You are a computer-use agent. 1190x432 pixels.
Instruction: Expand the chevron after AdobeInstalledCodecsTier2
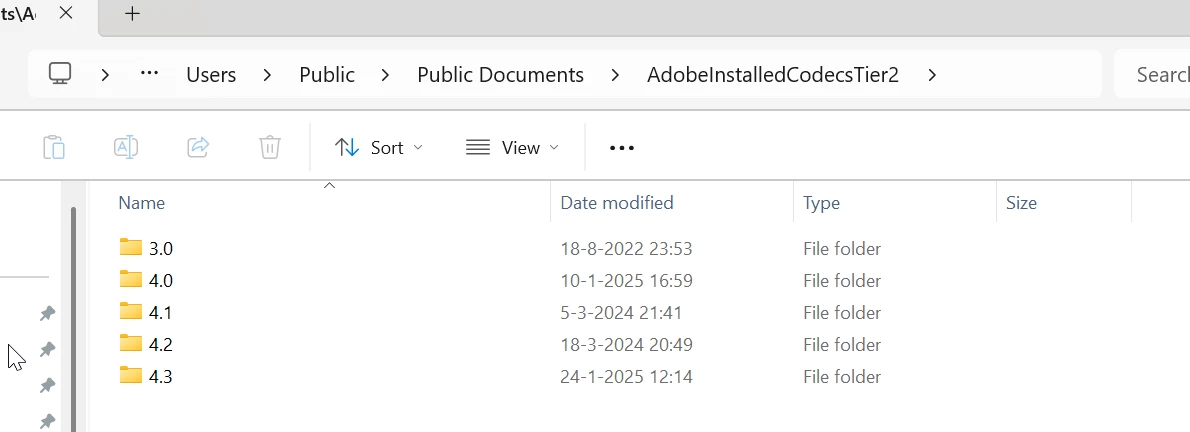coord(932,75)
